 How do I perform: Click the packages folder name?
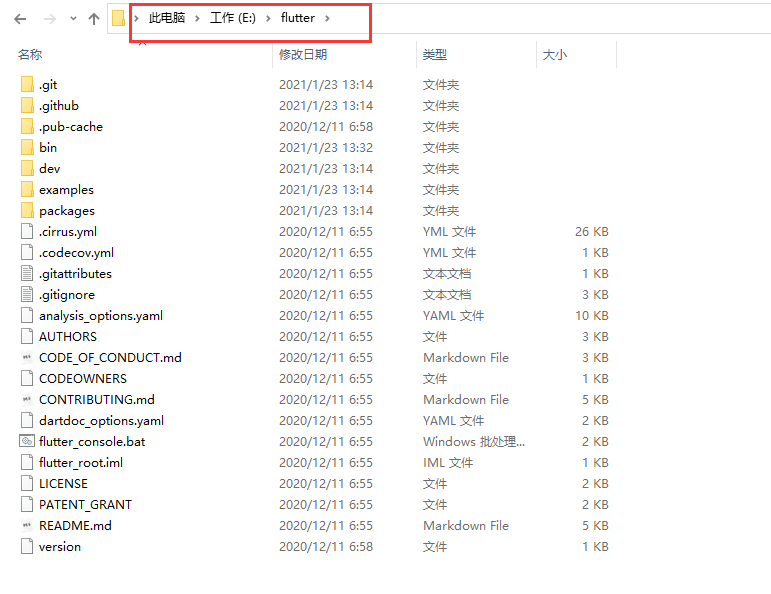pyautogui.click(x=67, y=211)
